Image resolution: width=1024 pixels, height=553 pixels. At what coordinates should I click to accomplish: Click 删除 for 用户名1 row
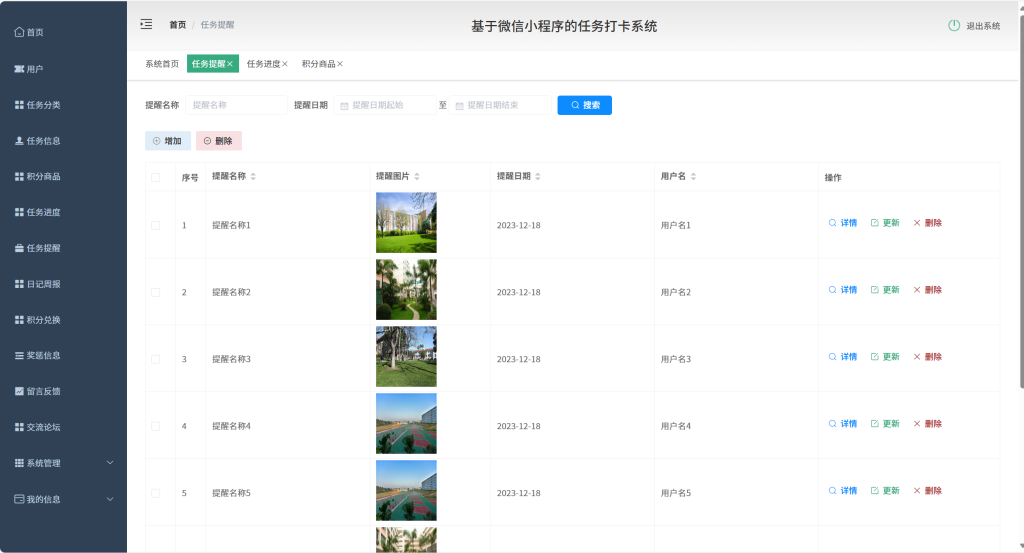[927, 223]
